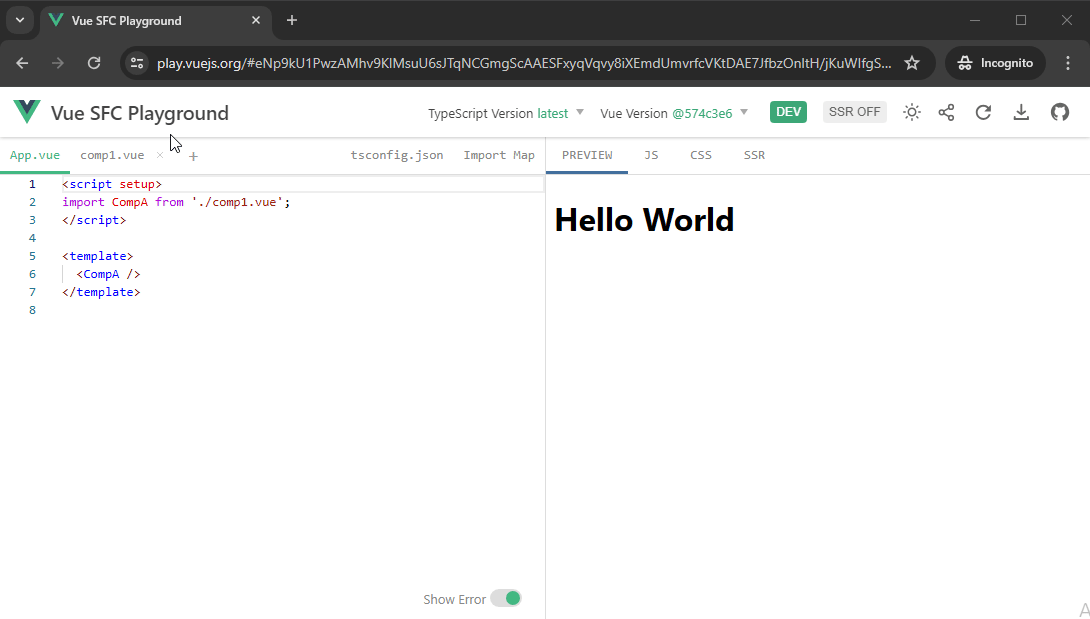Image resolution: width=1090 pixels, height=619 pixels.
Task: Click the browser forward arrow
Action: (58, 63)
